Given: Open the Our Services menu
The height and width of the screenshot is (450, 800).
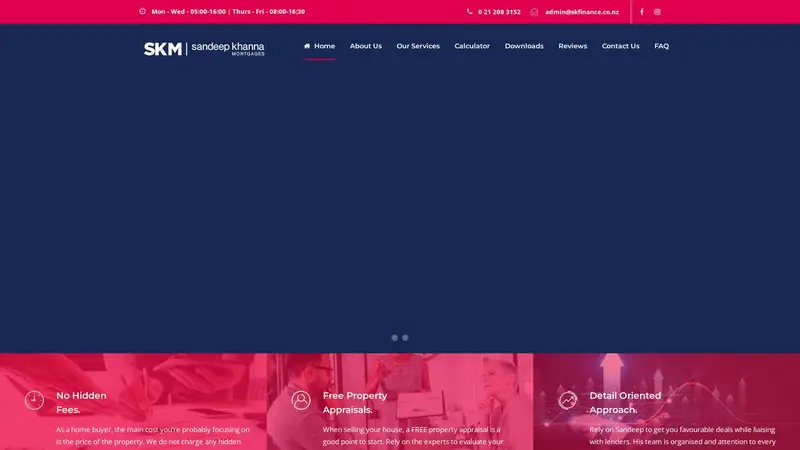Looking at the screenshot, I should [418, 46].
